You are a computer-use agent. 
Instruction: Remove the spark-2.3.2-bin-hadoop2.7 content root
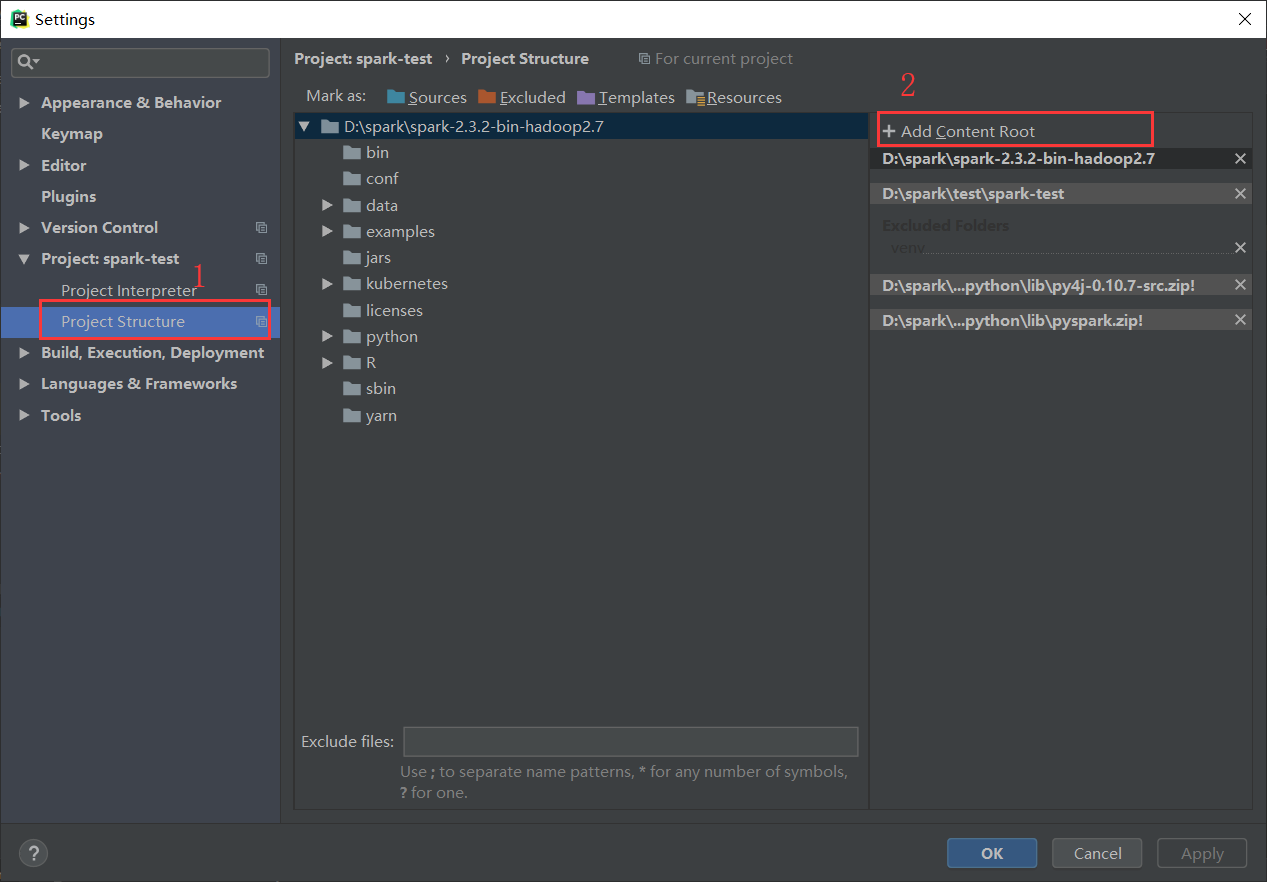pos(1240,158)
